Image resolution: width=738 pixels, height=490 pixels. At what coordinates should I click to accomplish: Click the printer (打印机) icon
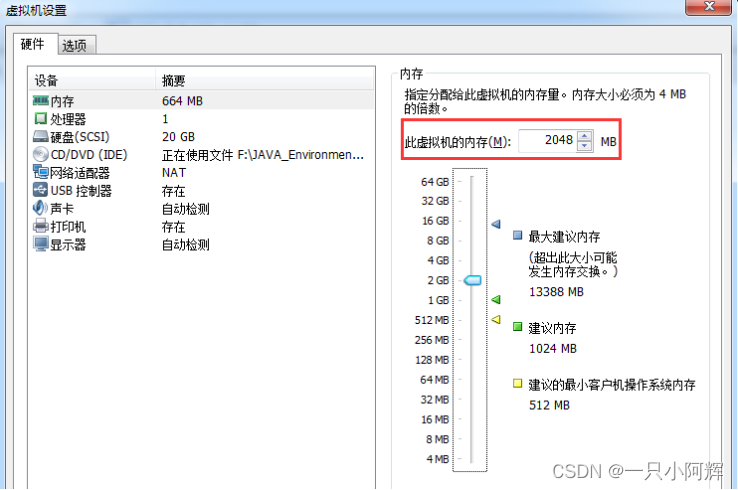41,226
